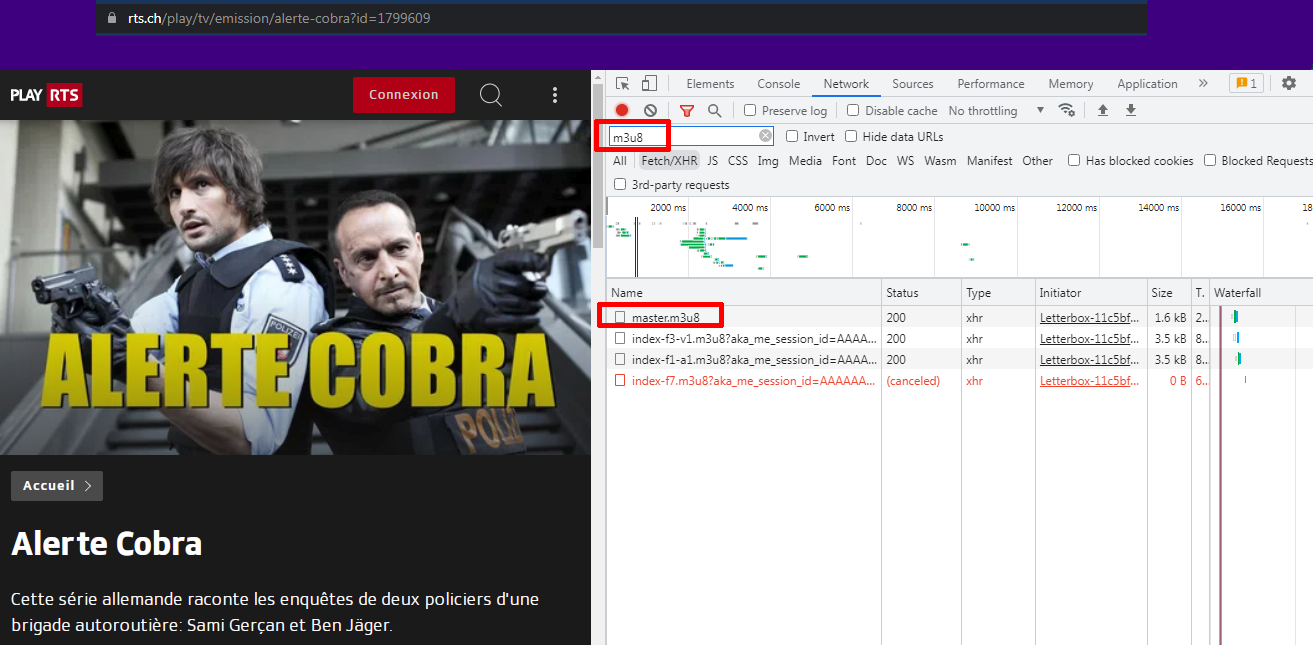Open network search magnifier in DevTools
Image resolution: width=1313 pixels, height=645 pixels.
(x=714, y=111)
